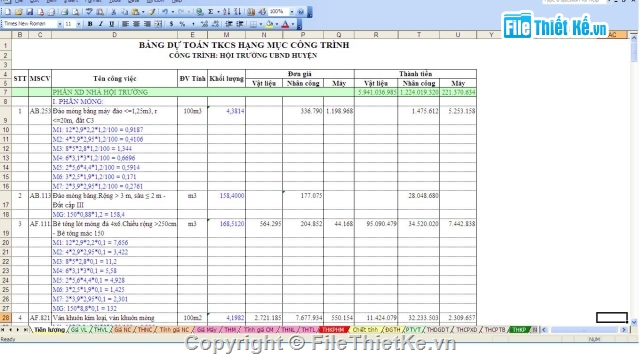Expand the AutoSum functions arrow
The height and width of the screenshot is (361, 640).
point(218,12)
